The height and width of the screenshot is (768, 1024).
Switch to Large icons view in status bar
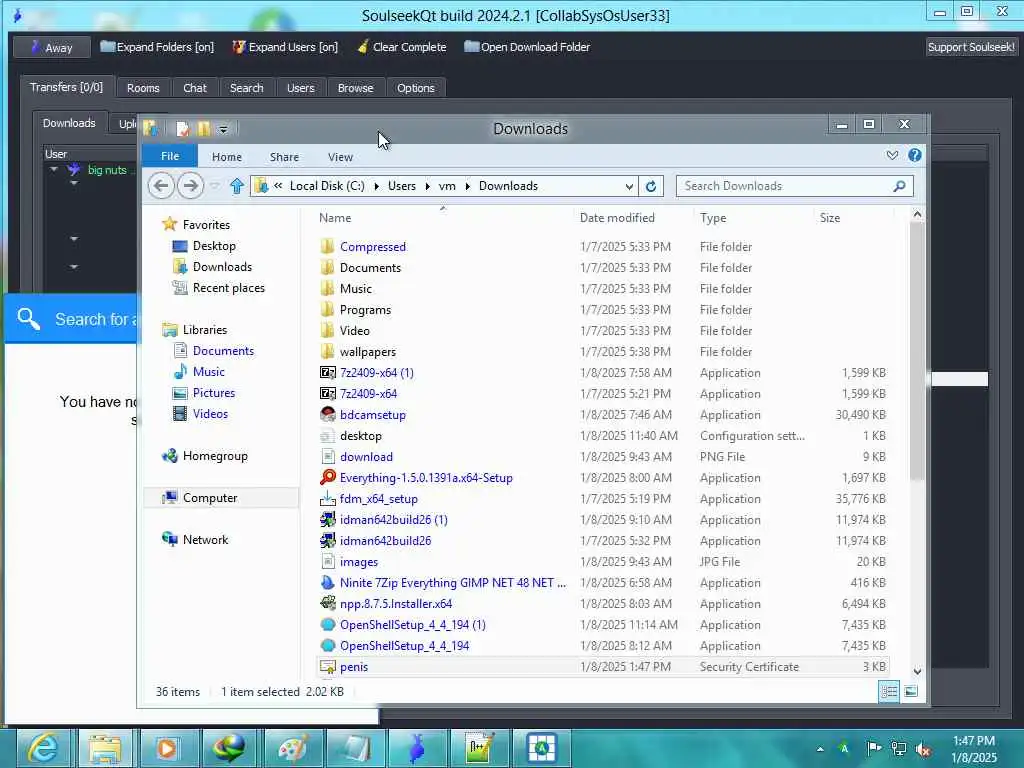911,692
